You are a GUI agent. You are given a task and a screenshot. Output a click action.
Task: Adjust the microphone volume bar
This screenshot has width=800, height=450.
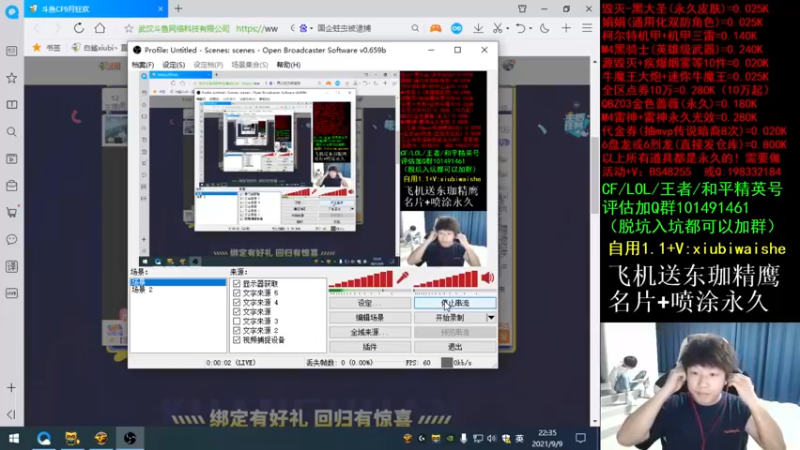click(361, 279)
